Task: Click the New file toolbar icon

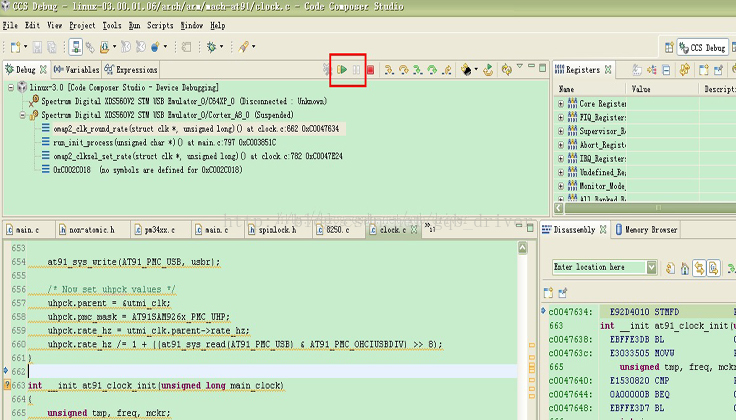Action: 16,47
